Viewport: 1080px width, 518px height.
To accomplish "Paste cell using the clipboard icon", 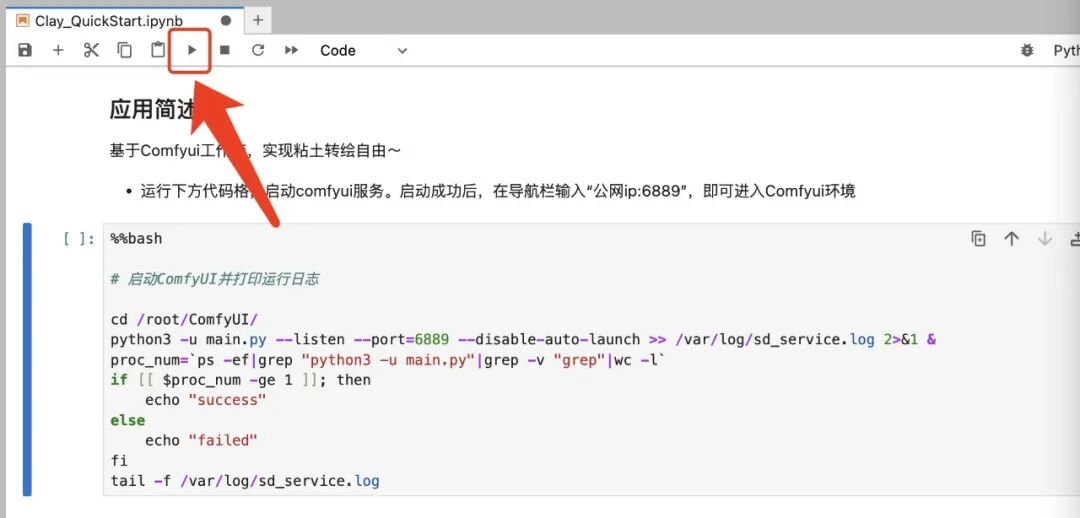I will click(x=158, y=50).
